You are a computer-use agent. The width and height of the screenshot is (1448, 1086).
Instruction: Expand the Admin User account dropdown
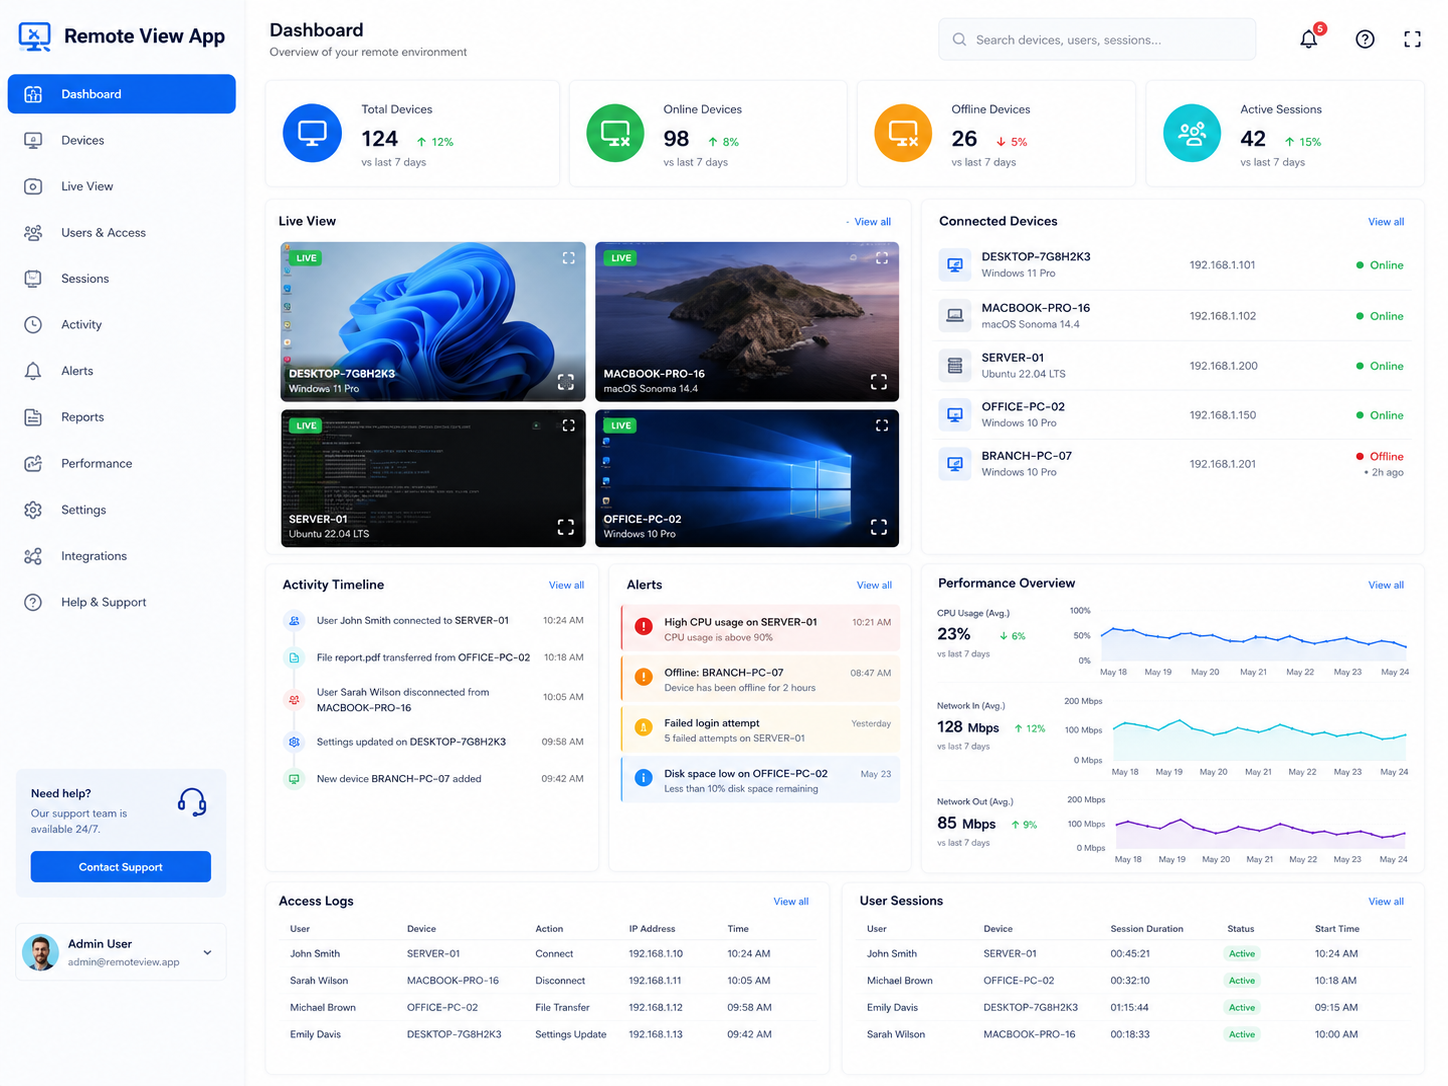click(x=207, y=952)
